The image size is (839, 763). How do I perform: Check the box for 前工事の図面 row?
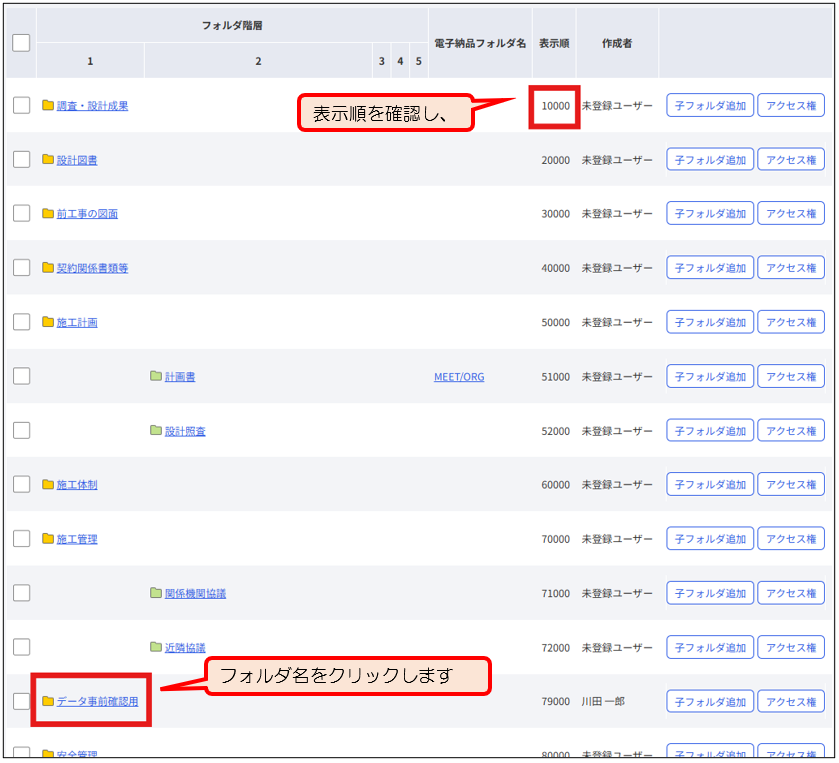21,213
